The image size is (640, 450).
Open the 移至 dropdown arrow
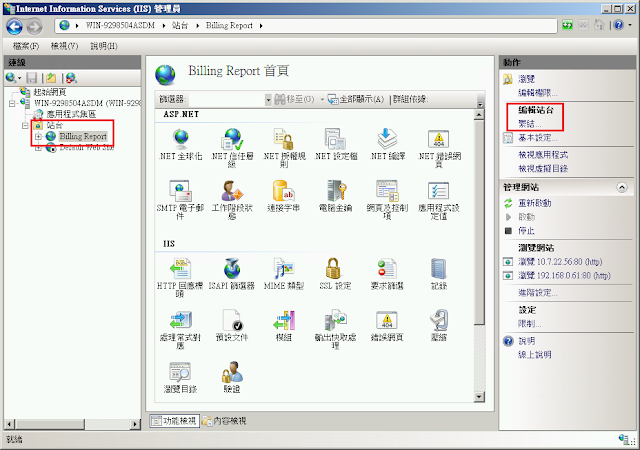pos(322,99)
